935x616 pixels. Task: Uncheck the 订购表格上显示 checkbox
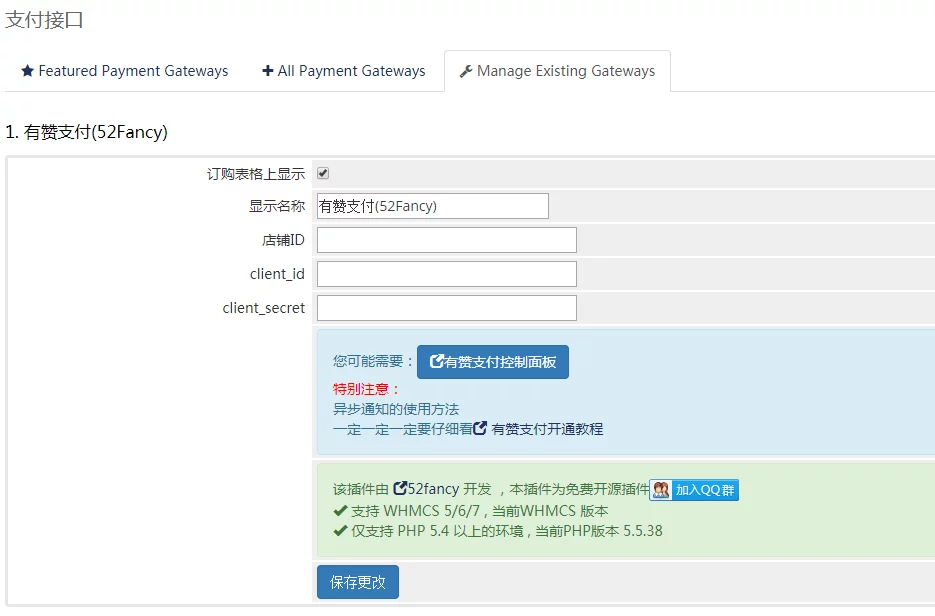(322, 172)
